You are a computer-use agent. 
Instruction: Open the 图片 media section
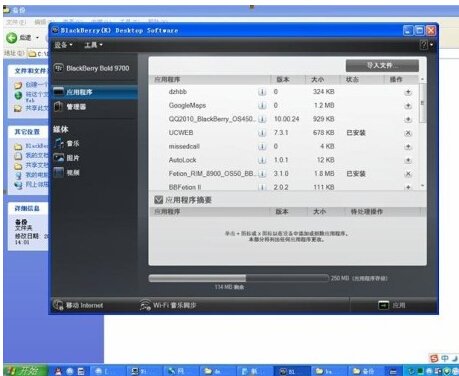click(x=67, y=158)
